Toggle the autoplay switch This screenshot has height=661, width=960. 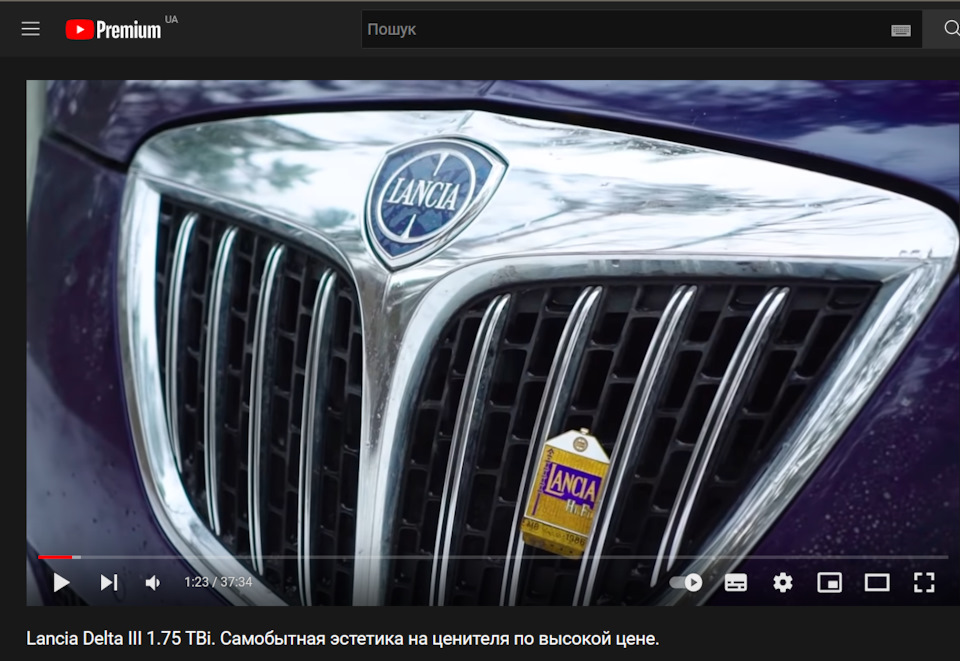click(686, 582)
